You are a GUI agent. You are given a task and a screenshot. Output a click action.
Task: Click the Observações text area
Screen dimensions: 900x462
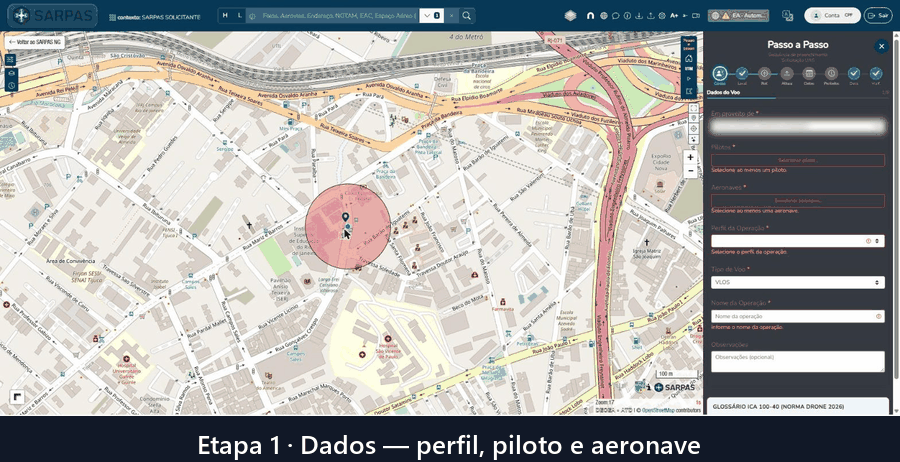pos(798,362)
